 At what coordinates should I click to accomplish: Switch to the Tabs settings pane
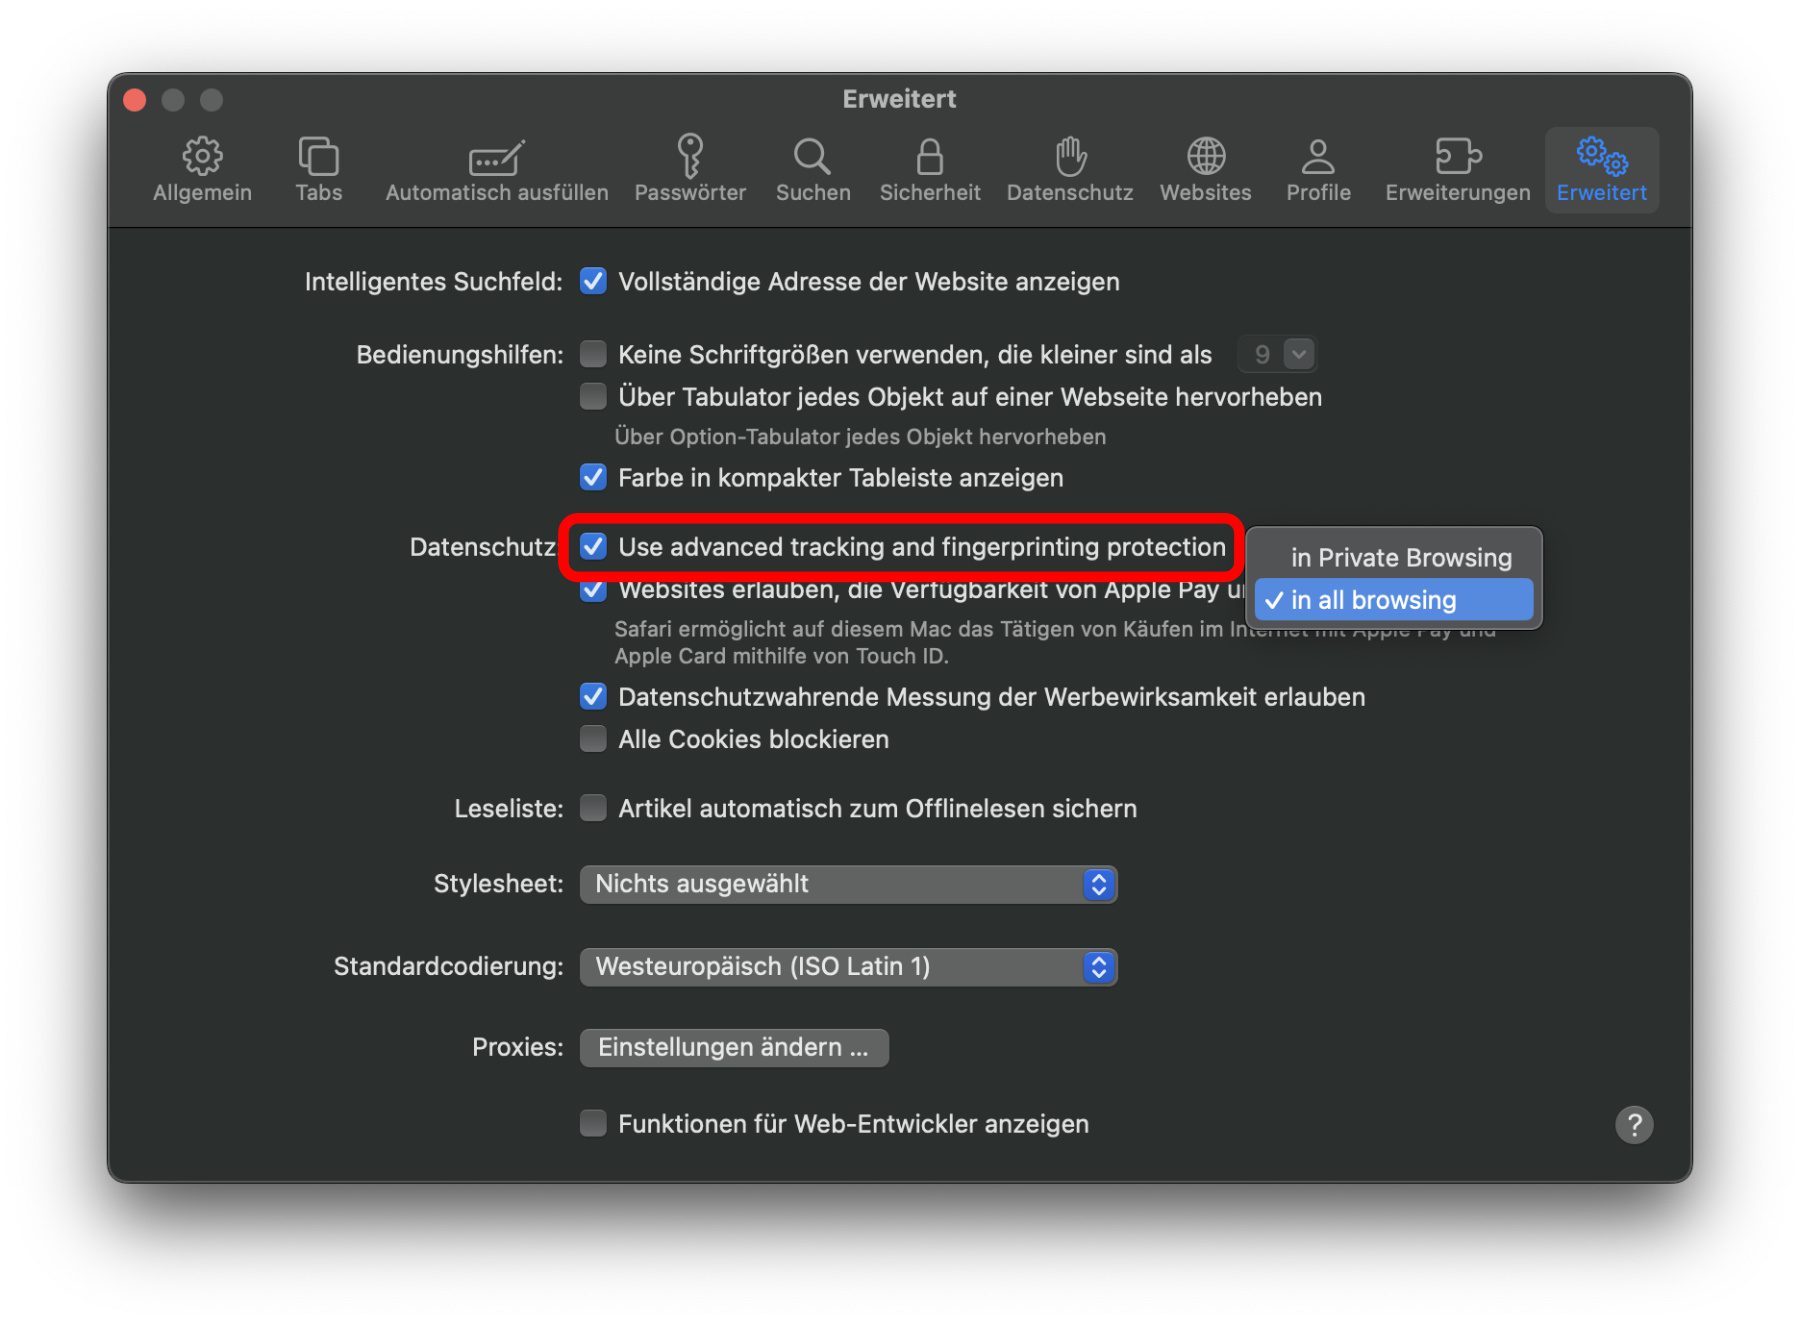click(x=318, y=169)
